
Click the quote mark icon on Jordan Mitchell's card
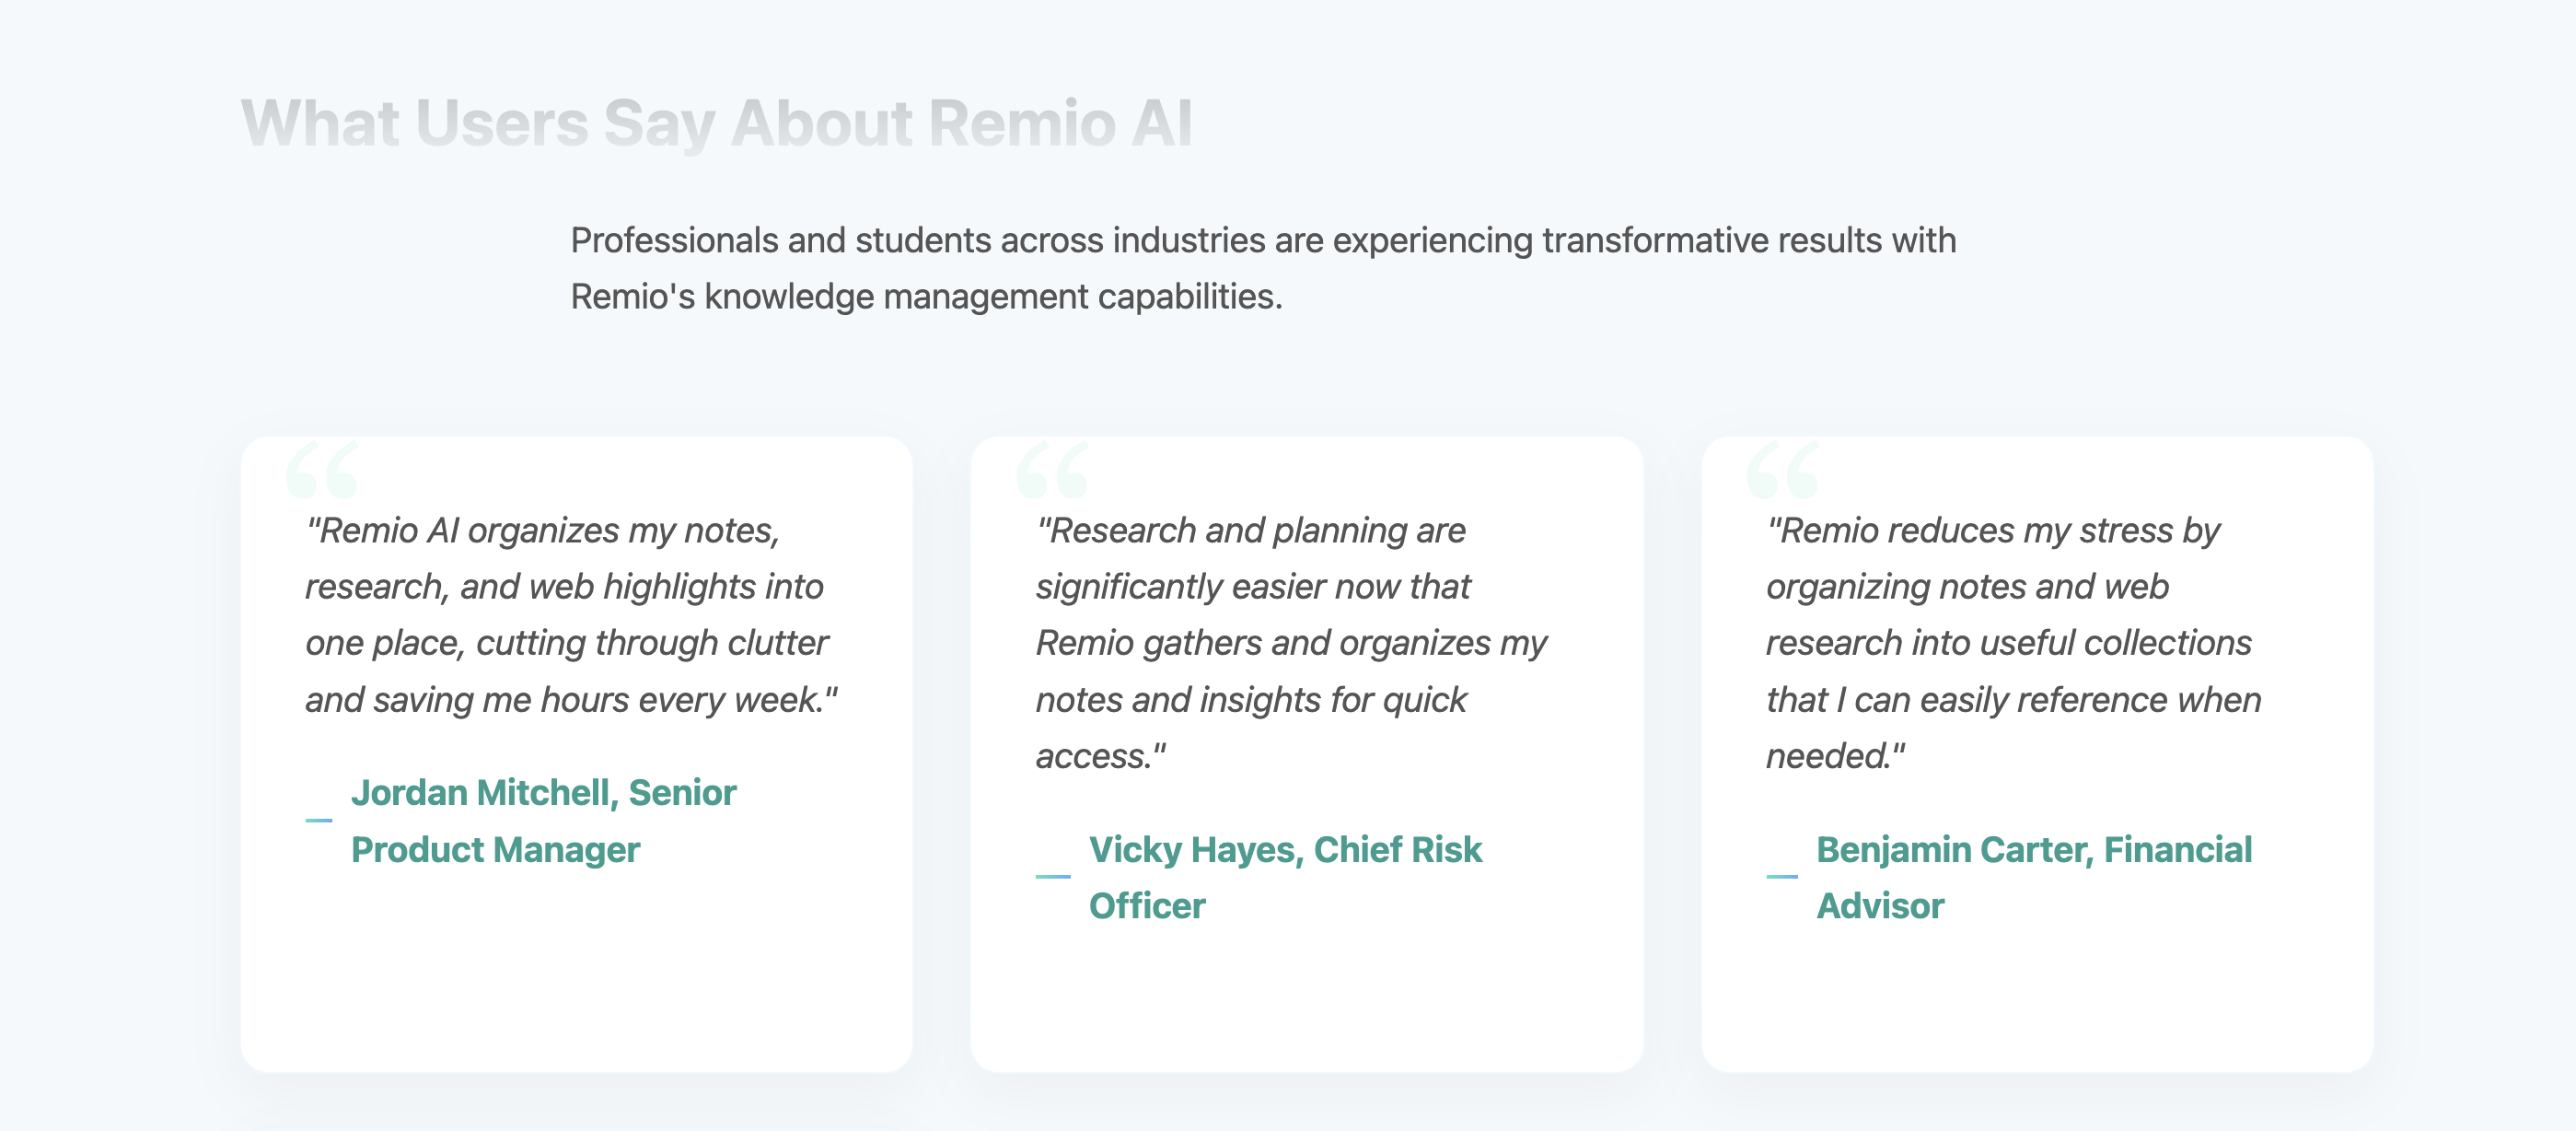321,469
